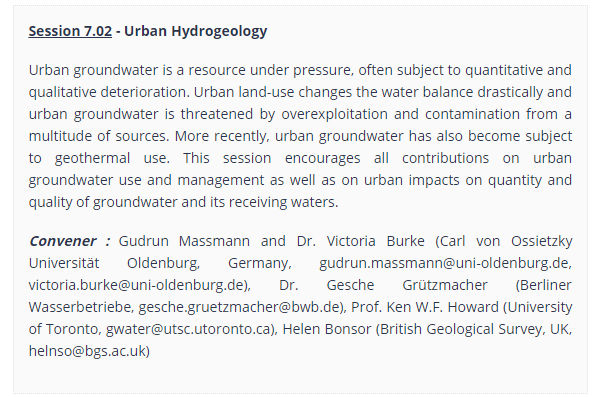Click the Urban Hydrogeology heading text
599x397 pixels.
pyautogui.click(x=195, y=31)
